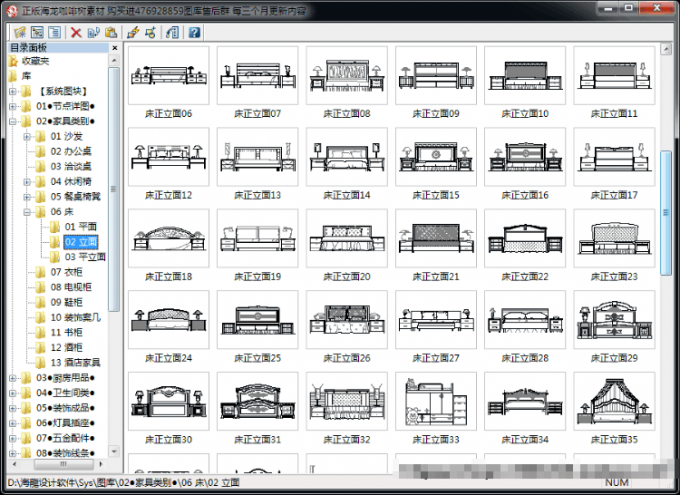Open help with the question mark icon
The width and height of the screenshot is (680, 495).
tap(194, 32)
